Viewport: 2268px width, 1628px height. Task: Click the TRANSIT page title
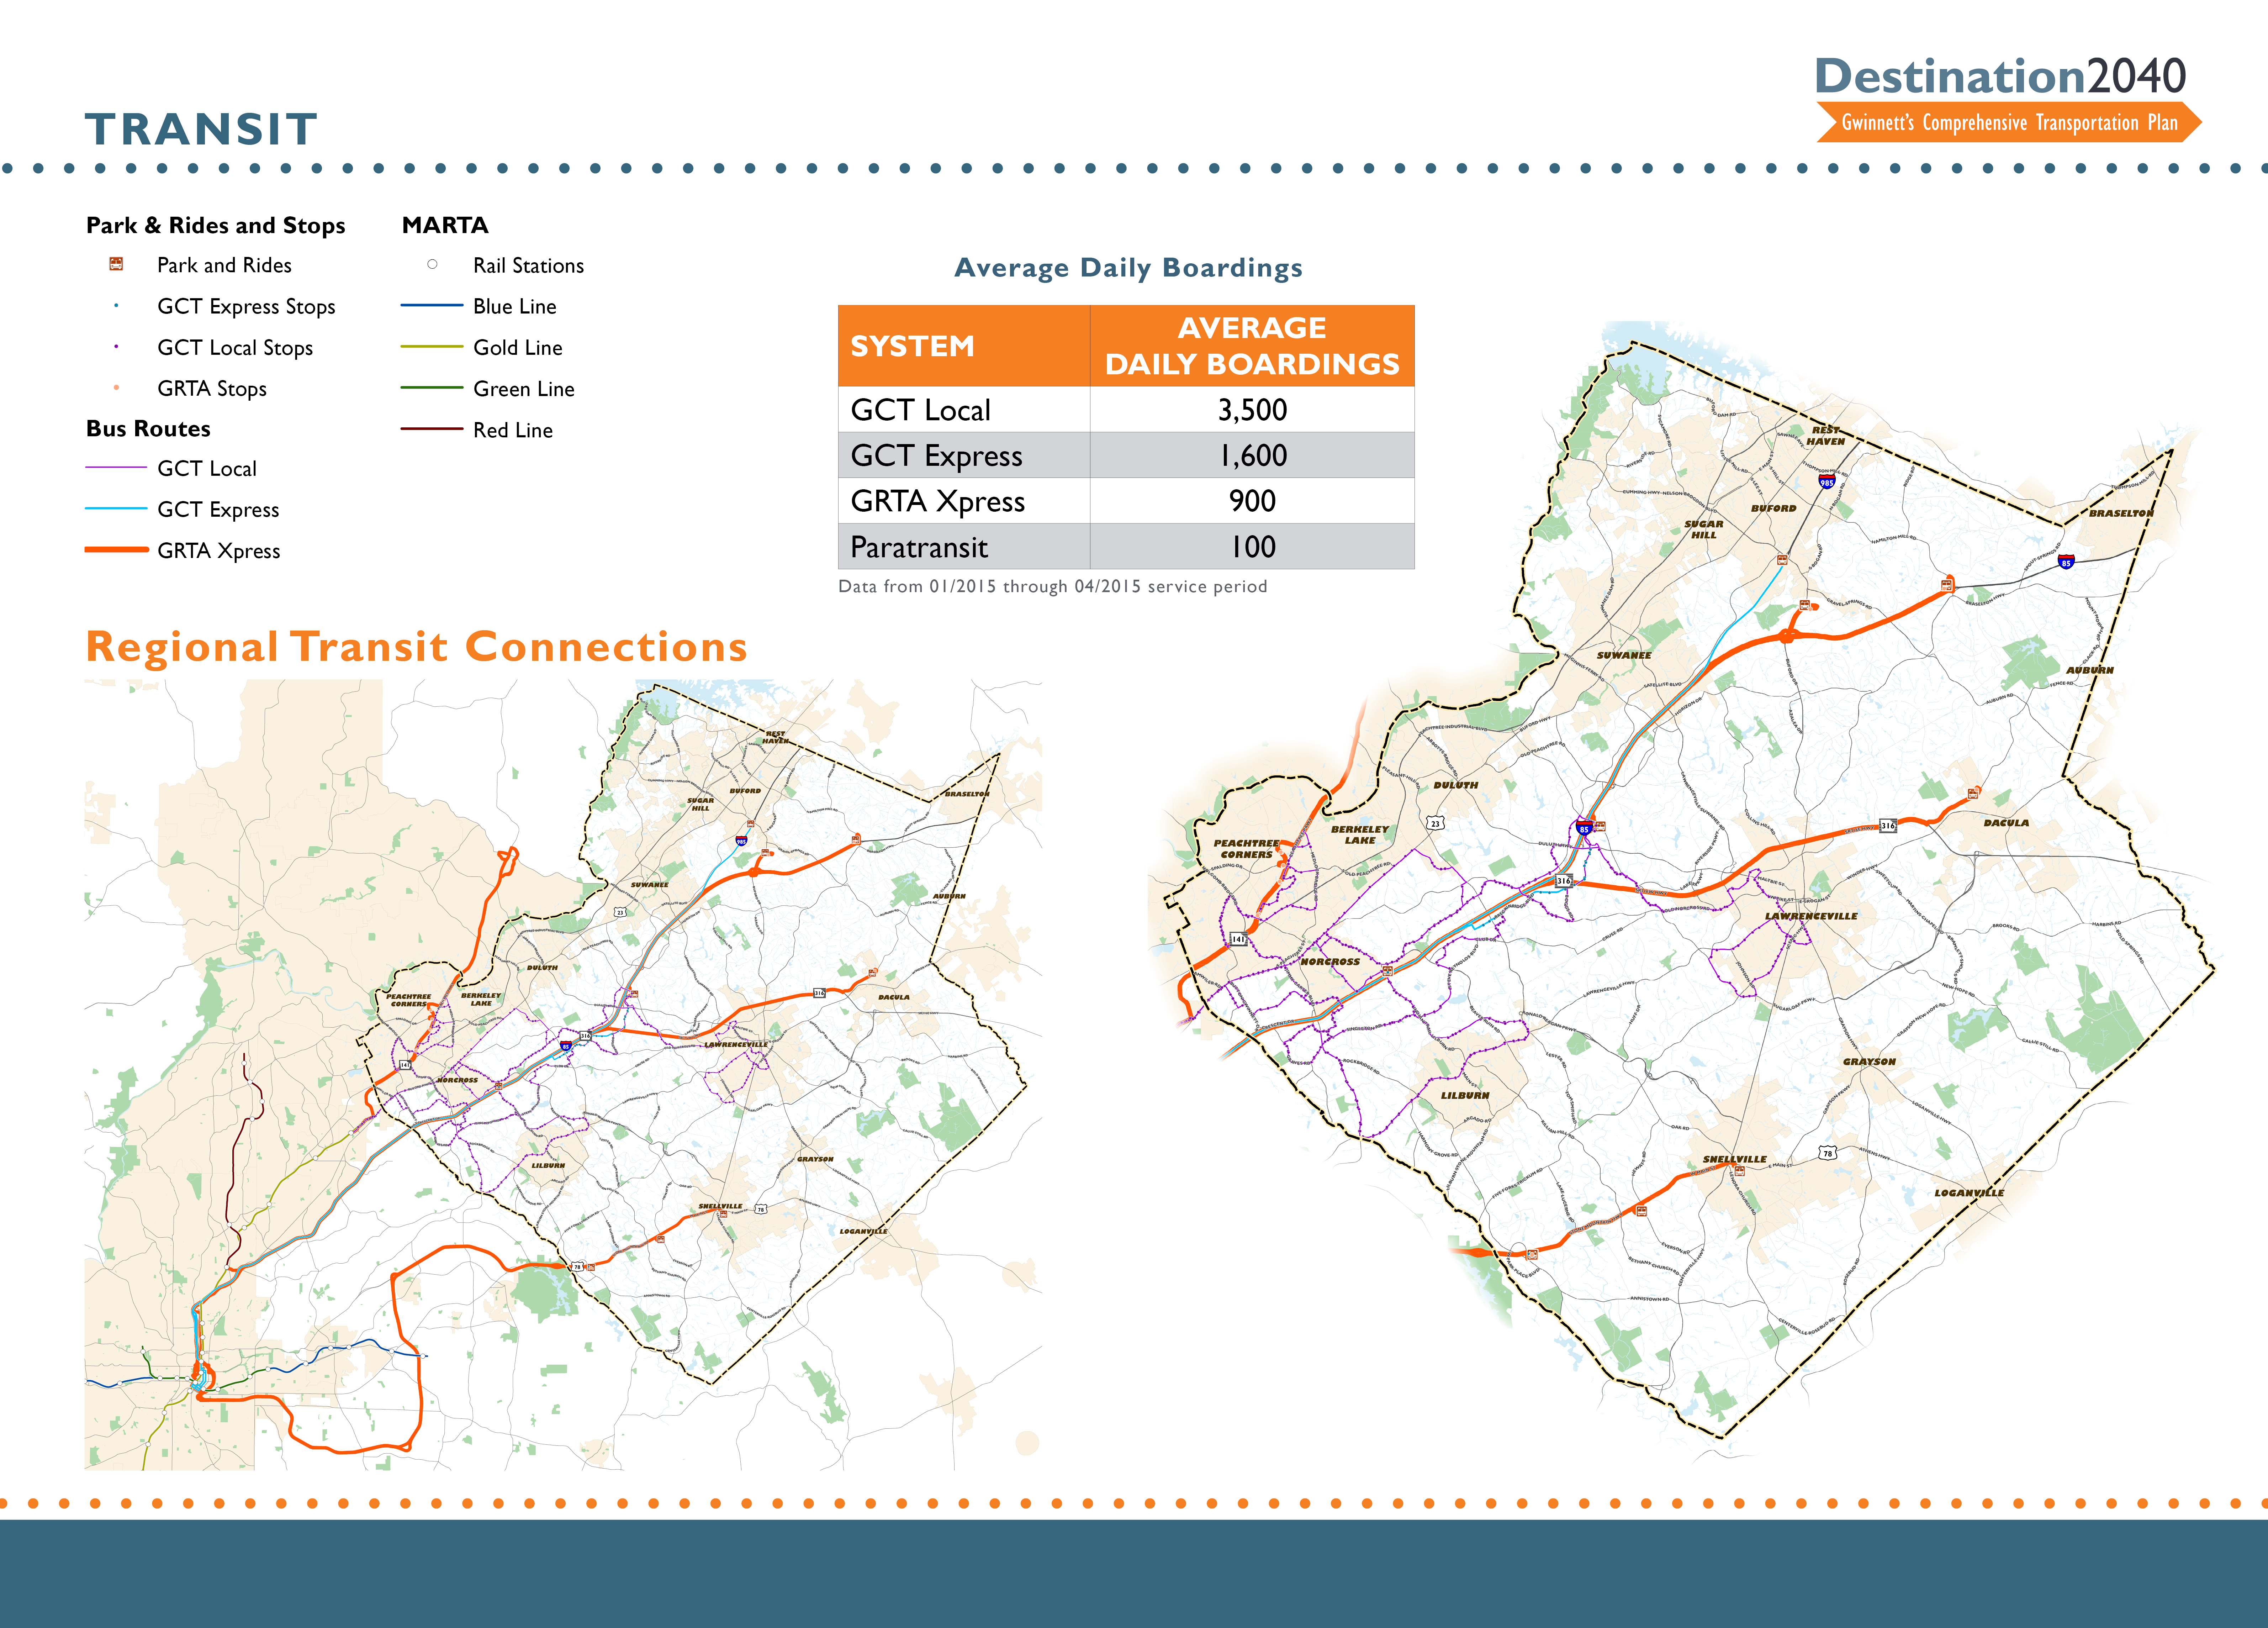click(x=202, y=129)
